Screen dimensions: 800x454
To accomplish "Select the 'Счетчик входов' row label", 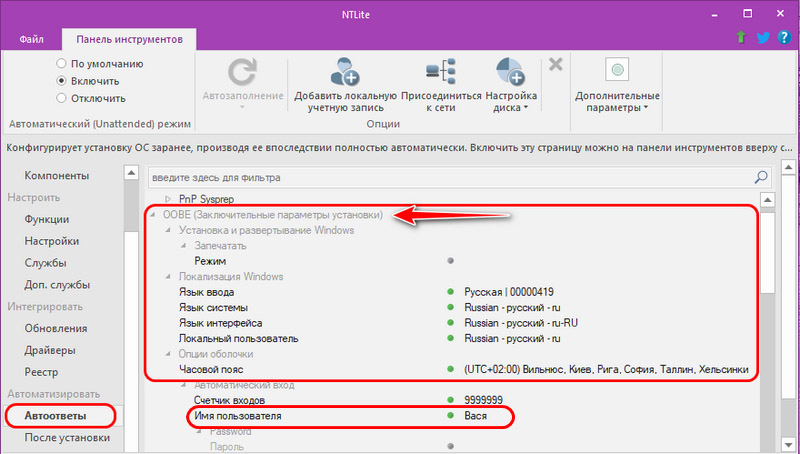I will (229, 400).
